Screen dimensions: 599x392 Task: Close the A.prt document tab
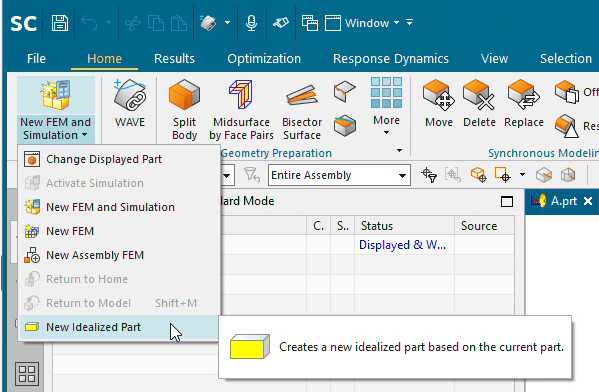pyautogui.click(x=588, y=201)
